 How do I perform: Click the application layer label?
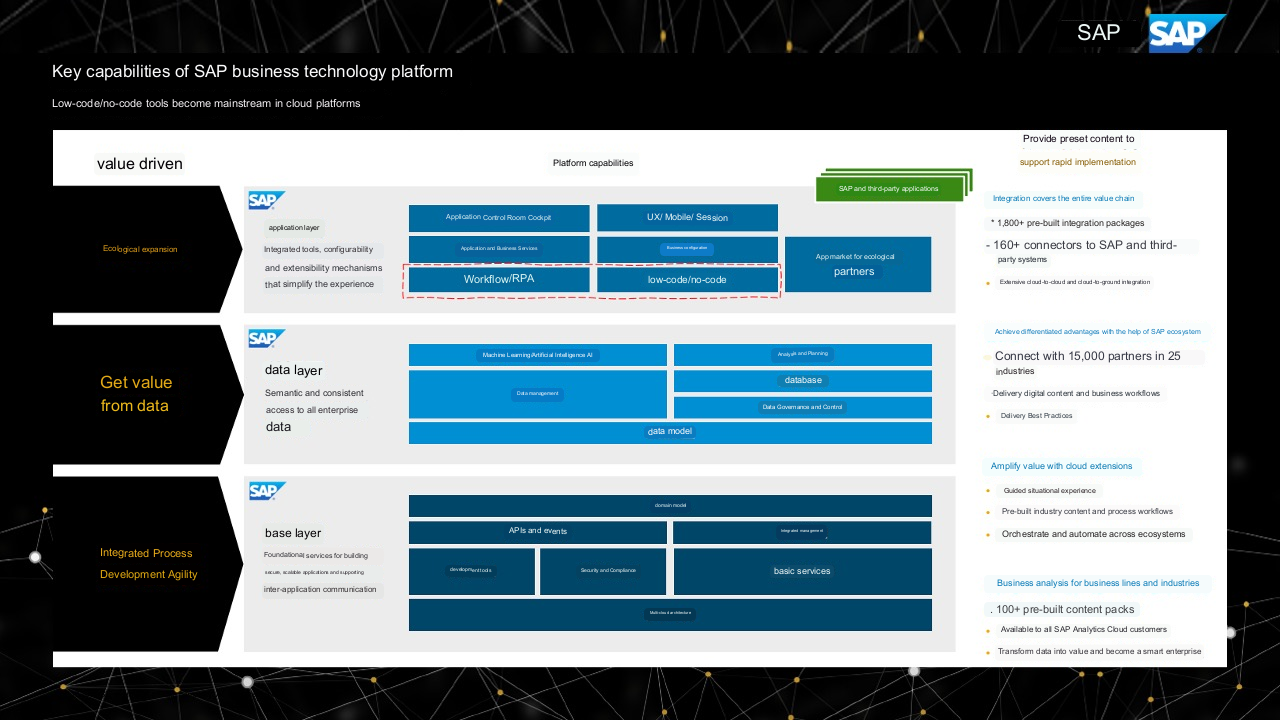point(294,228)
